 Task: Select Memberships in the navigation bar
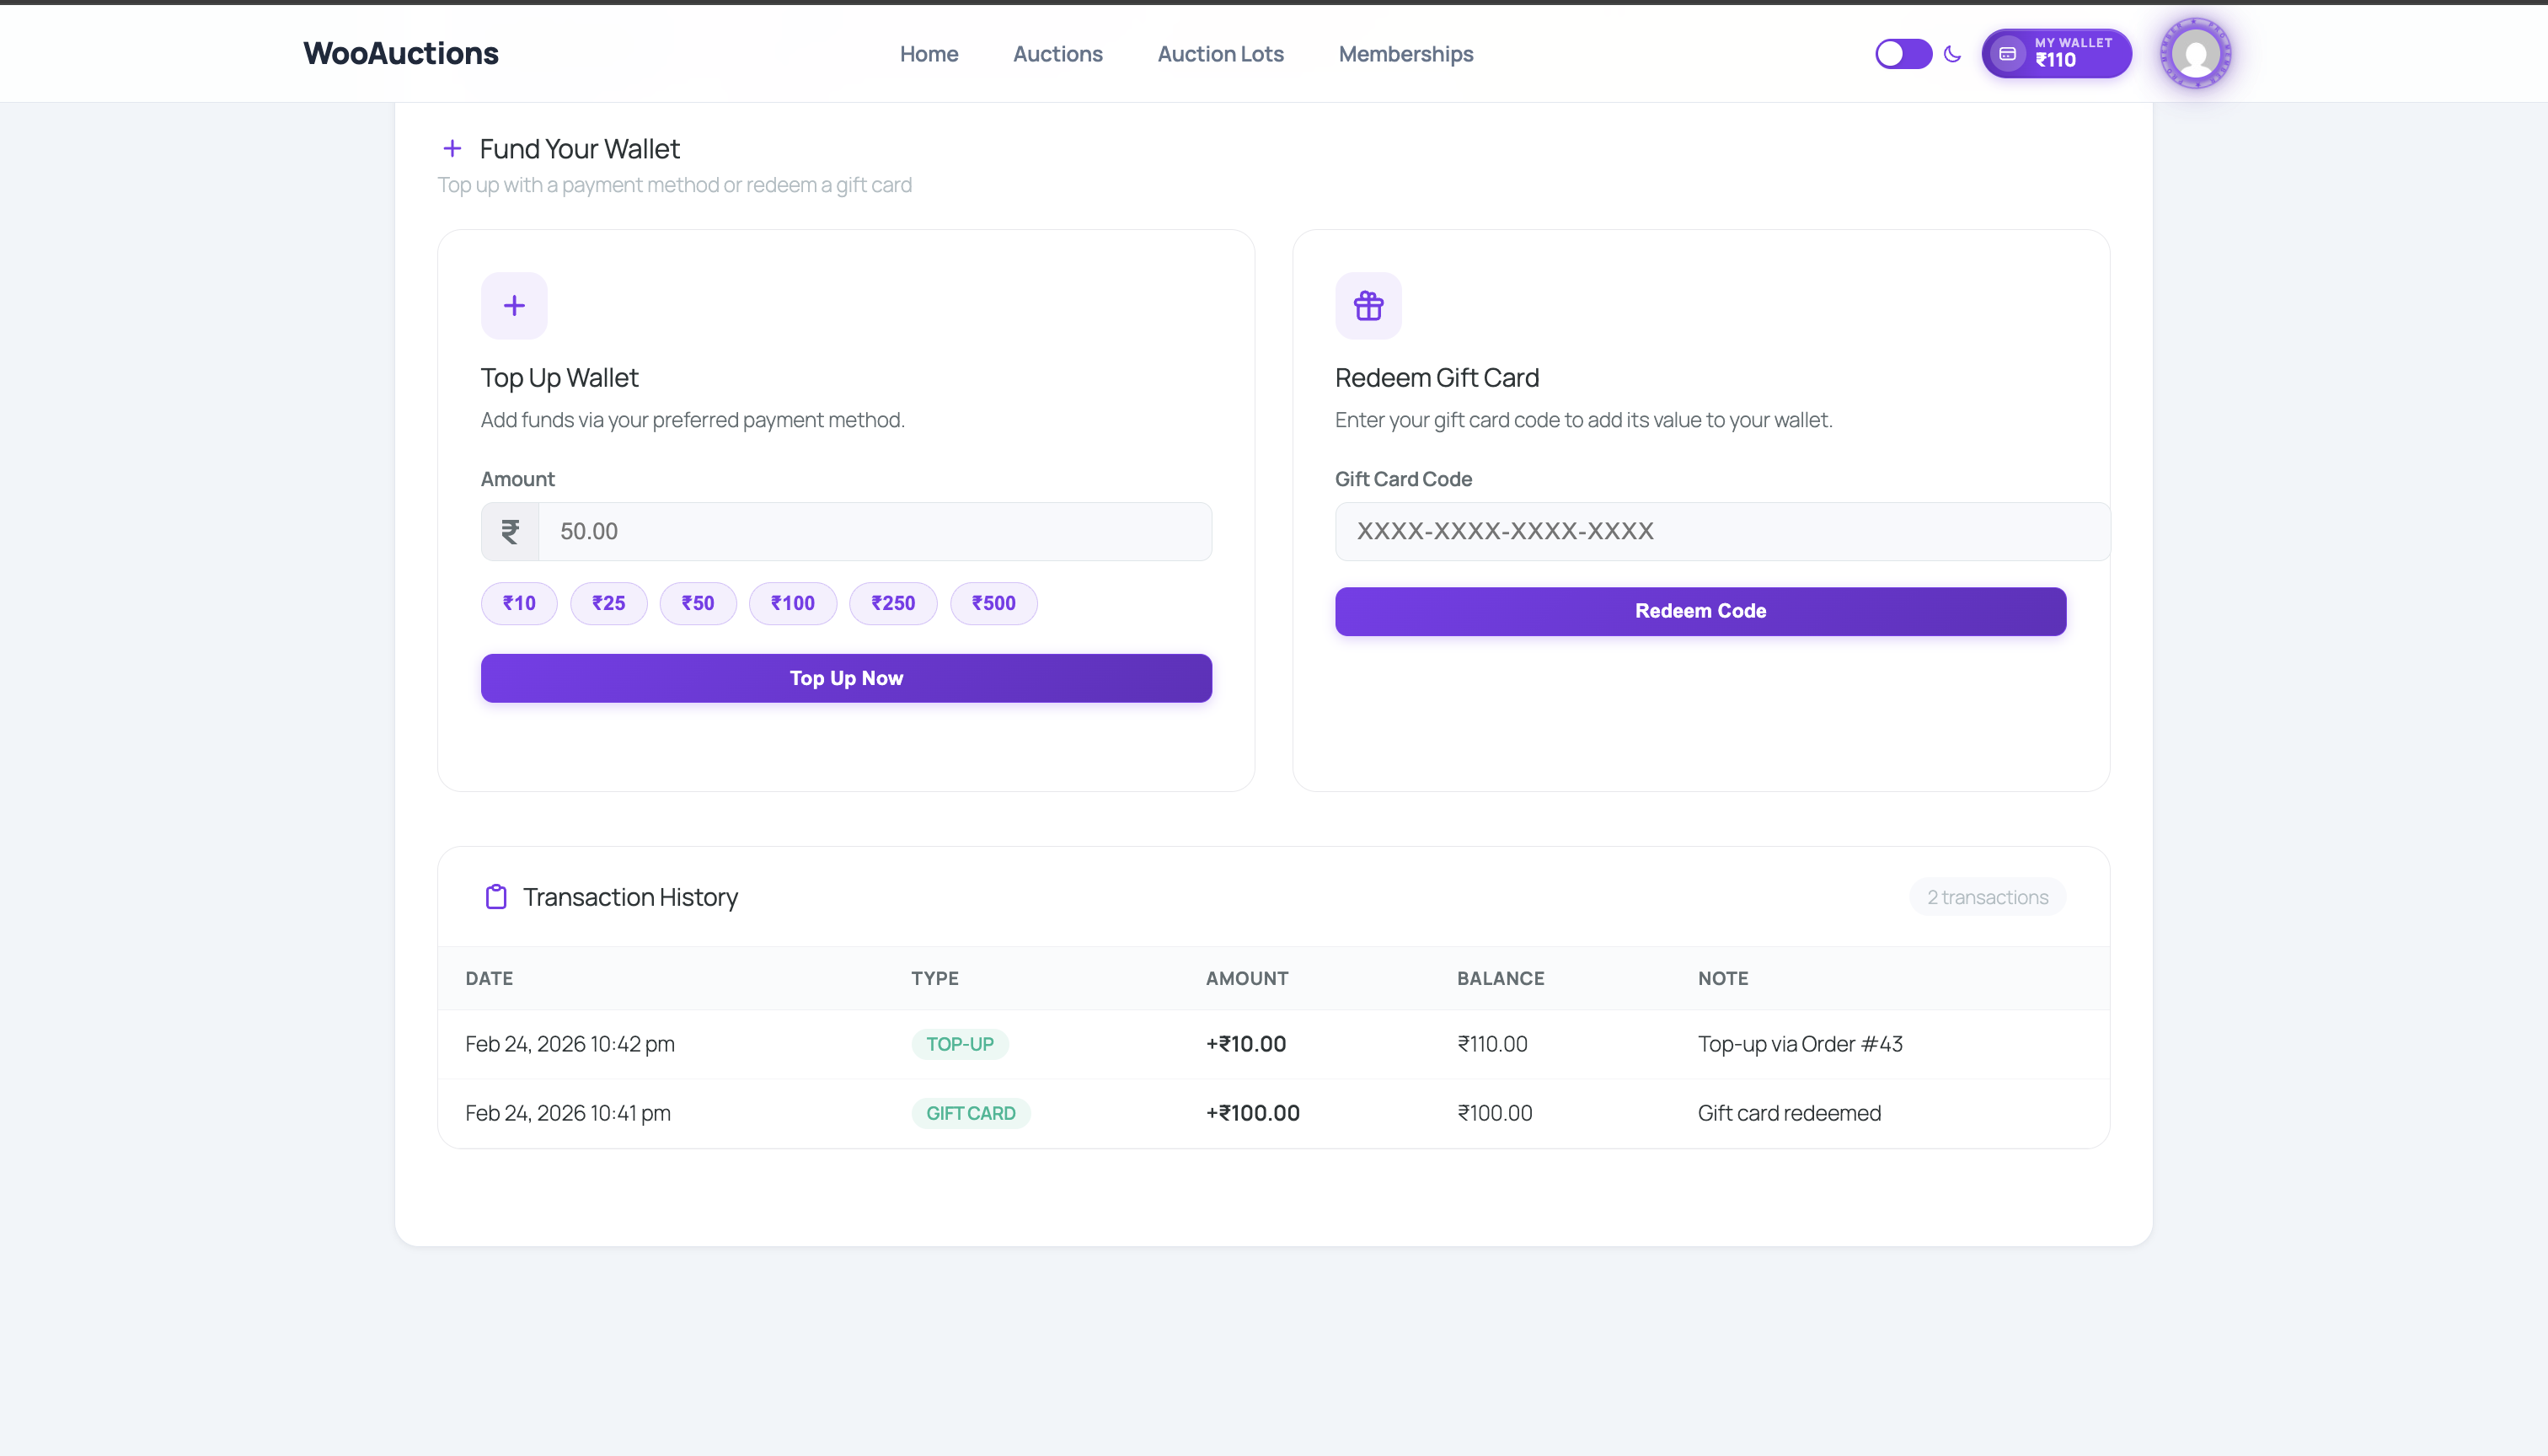pyautogui.click(x=1405, y=54)
